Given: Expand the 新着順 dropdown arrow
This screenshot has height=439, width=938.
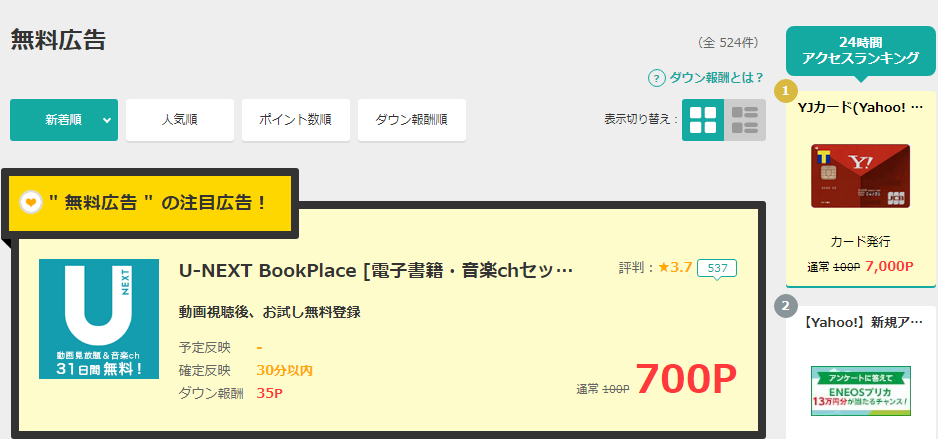Looking at the screenshot, I should 106,120.
